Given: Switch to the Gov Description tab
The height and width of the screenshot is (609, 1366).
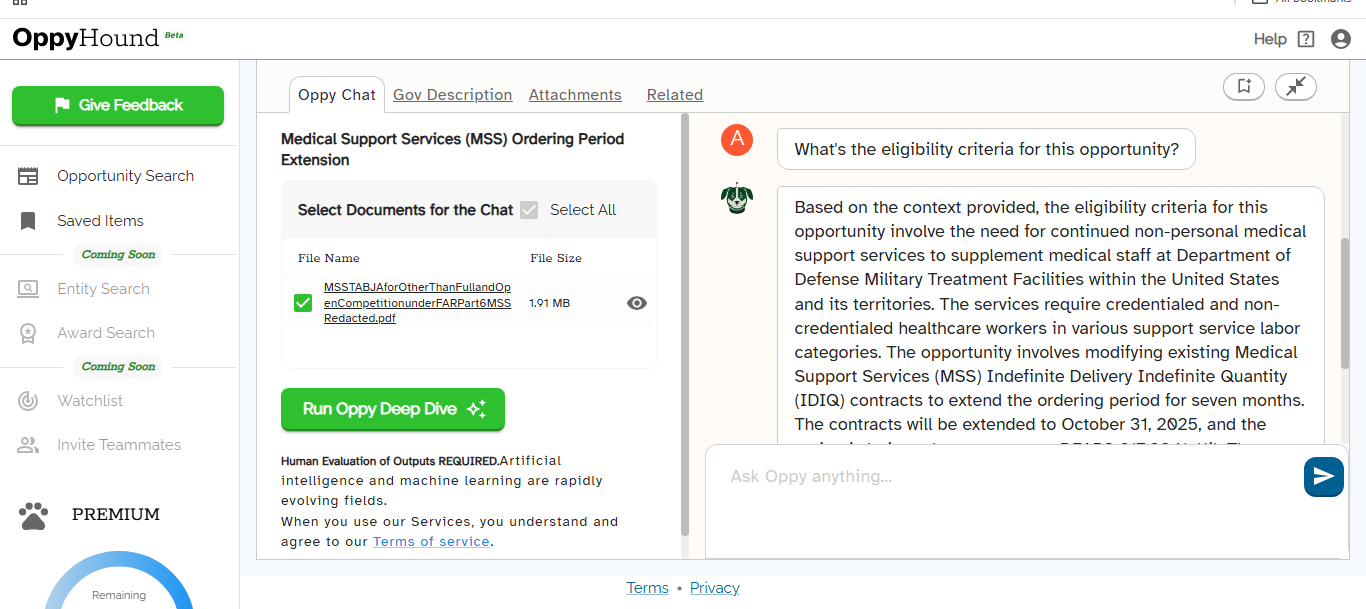Looking at the screenshot, I should (x=452, y=95).
